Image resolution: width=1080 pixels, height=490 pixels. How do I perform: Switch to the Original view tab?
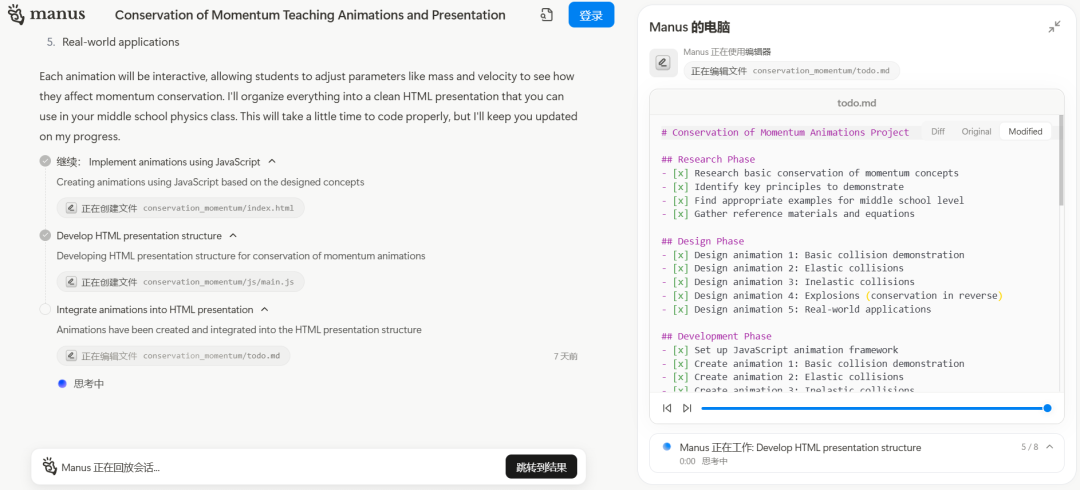tap(976, 132)
